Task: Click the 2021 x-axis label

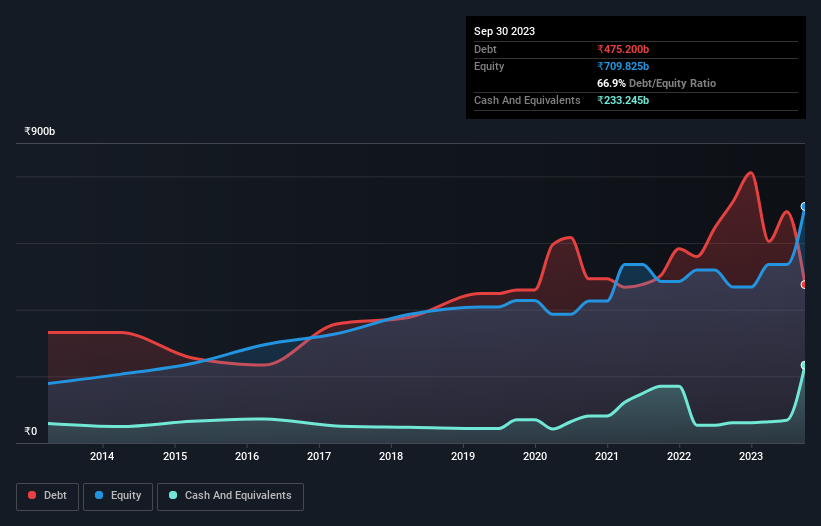Action: point(607,456)
